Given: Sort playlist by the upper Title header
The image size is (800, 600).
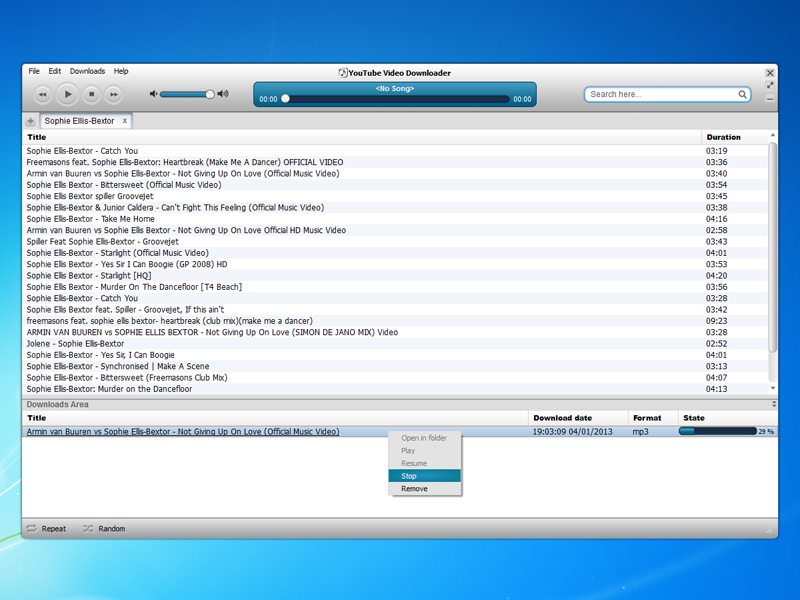Looking at the screenshot, I should pos(362,137).
